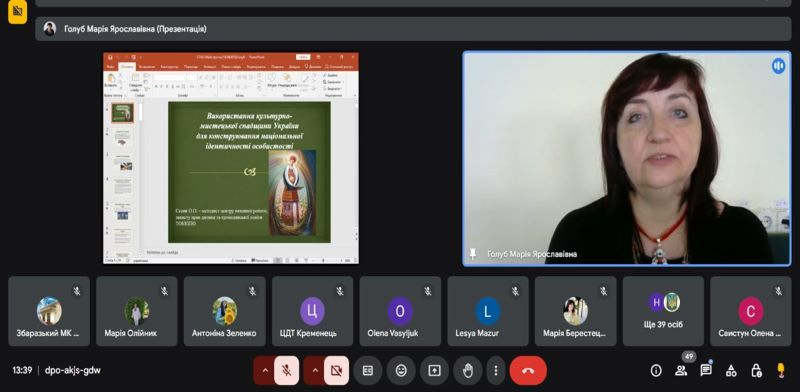
Task: Open the three-dot more options menu
Action: pyautogui.click(x=495, y=371)
